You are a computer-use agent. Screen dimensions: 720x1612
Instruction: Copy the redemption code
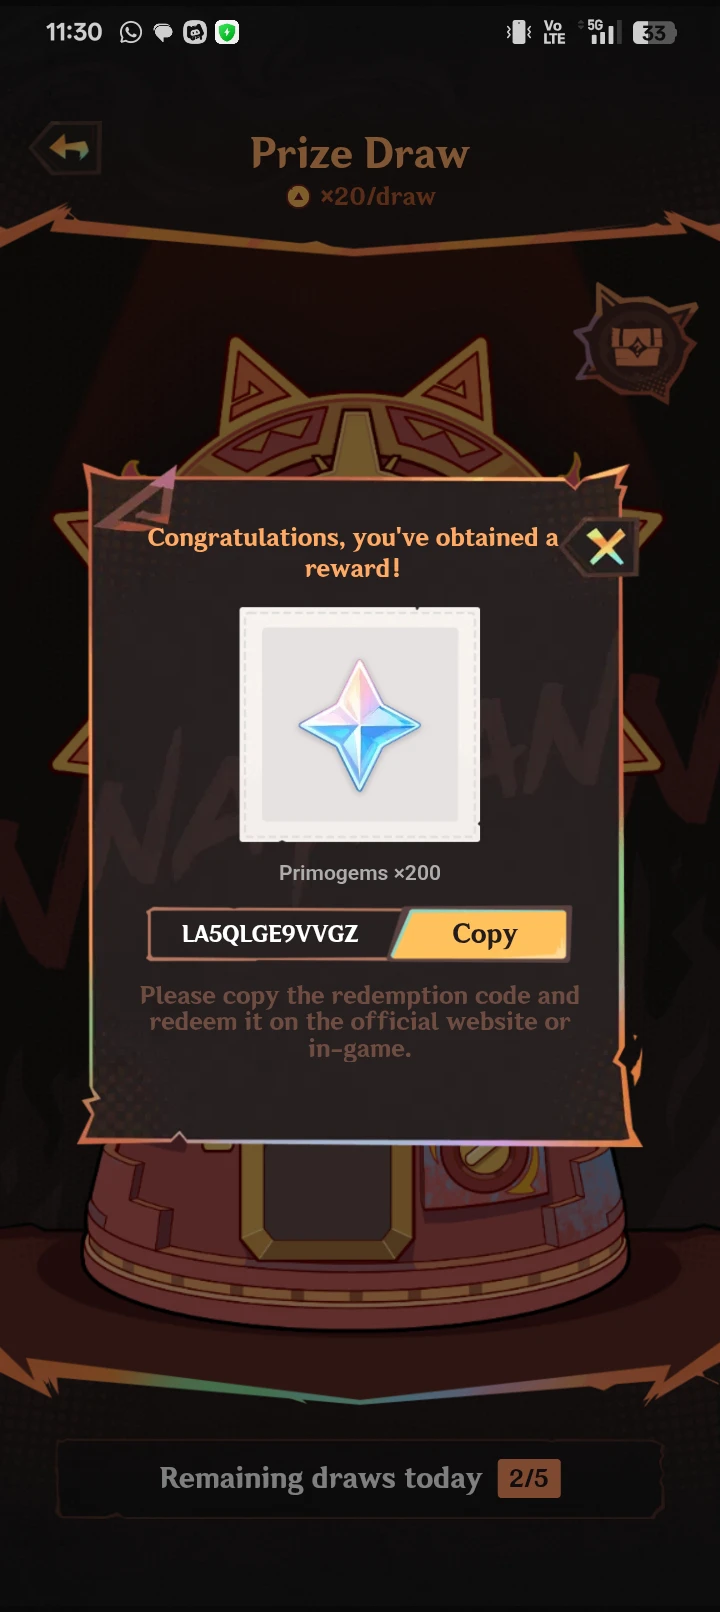pyautogui.click(x=484, y=934)
